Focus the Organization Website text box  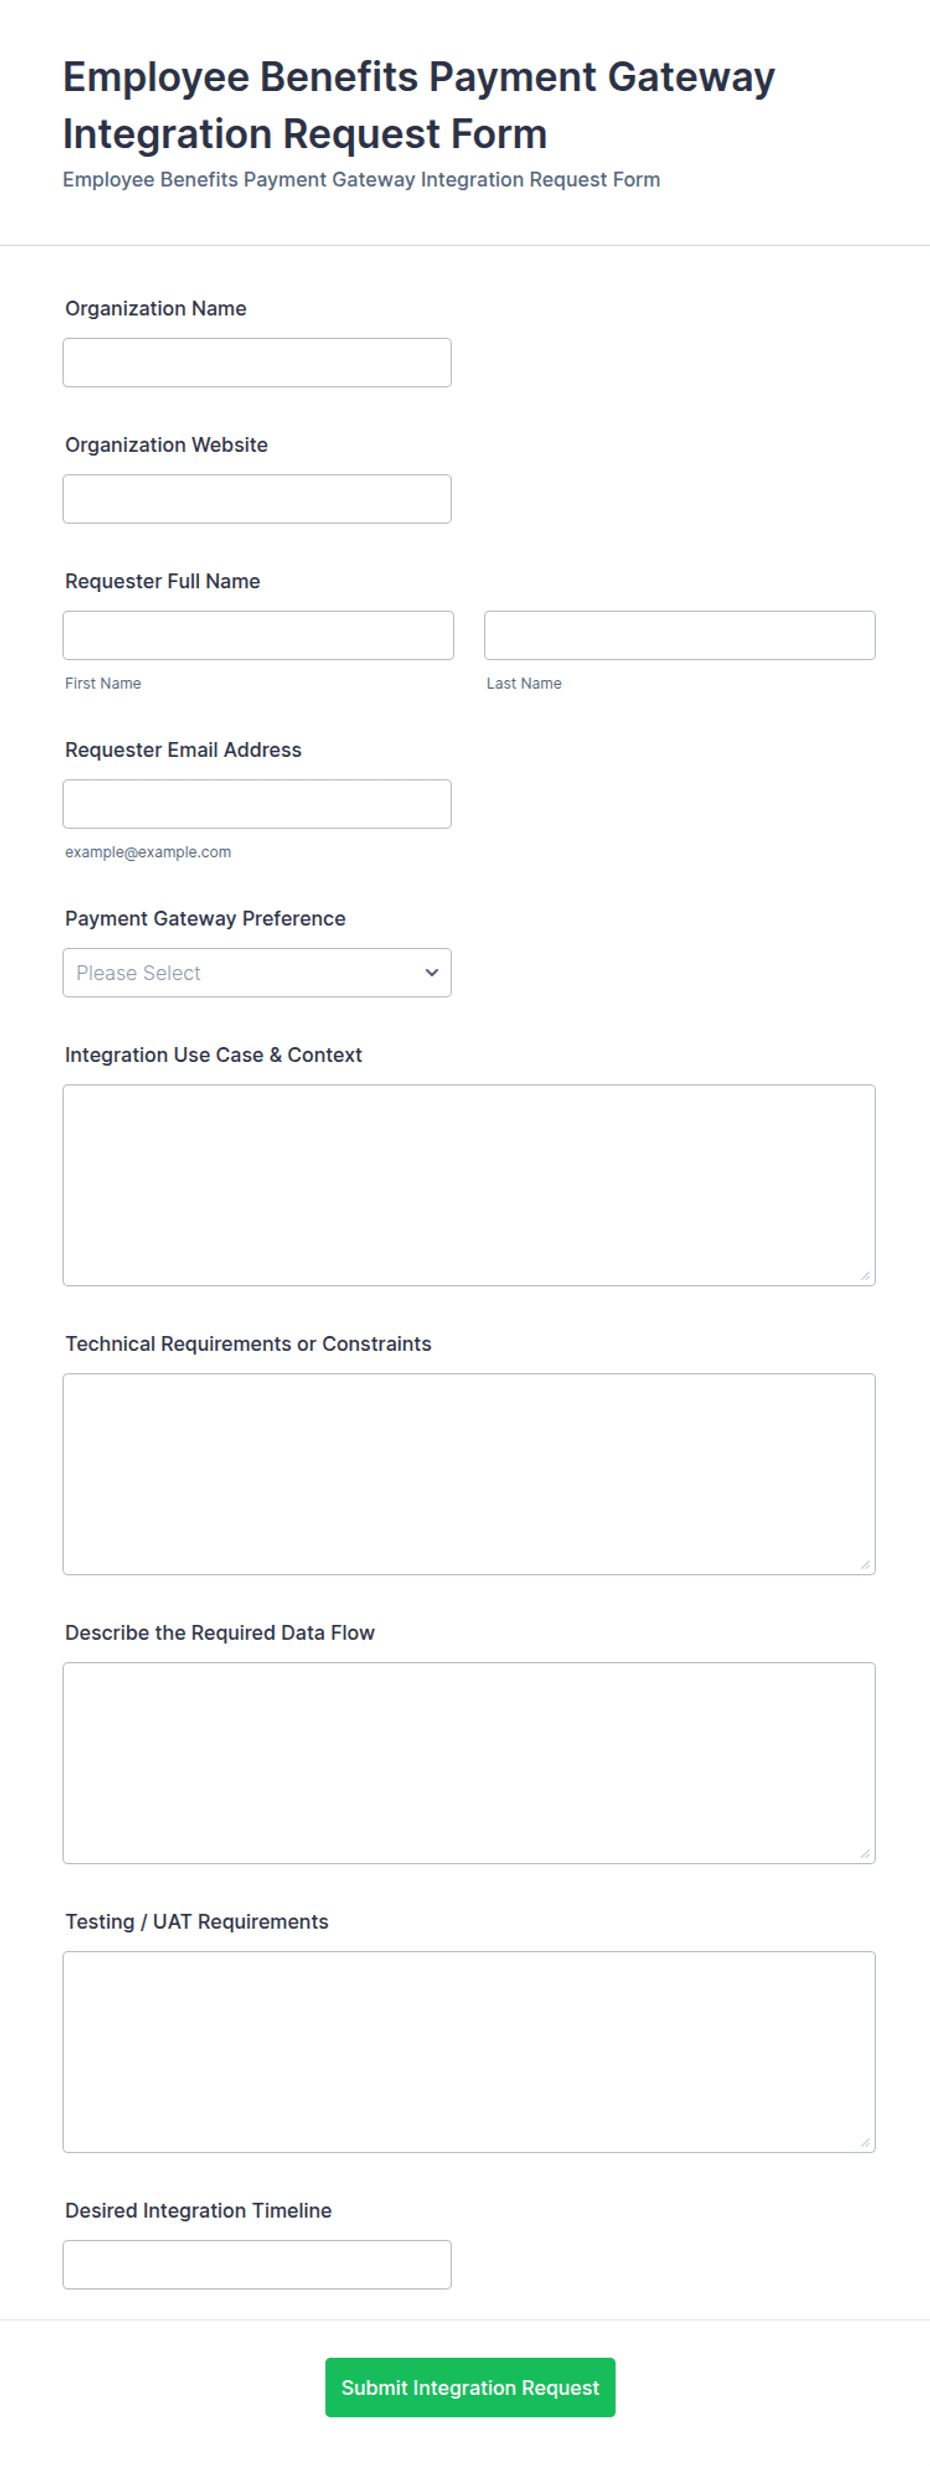pos(257,499)
